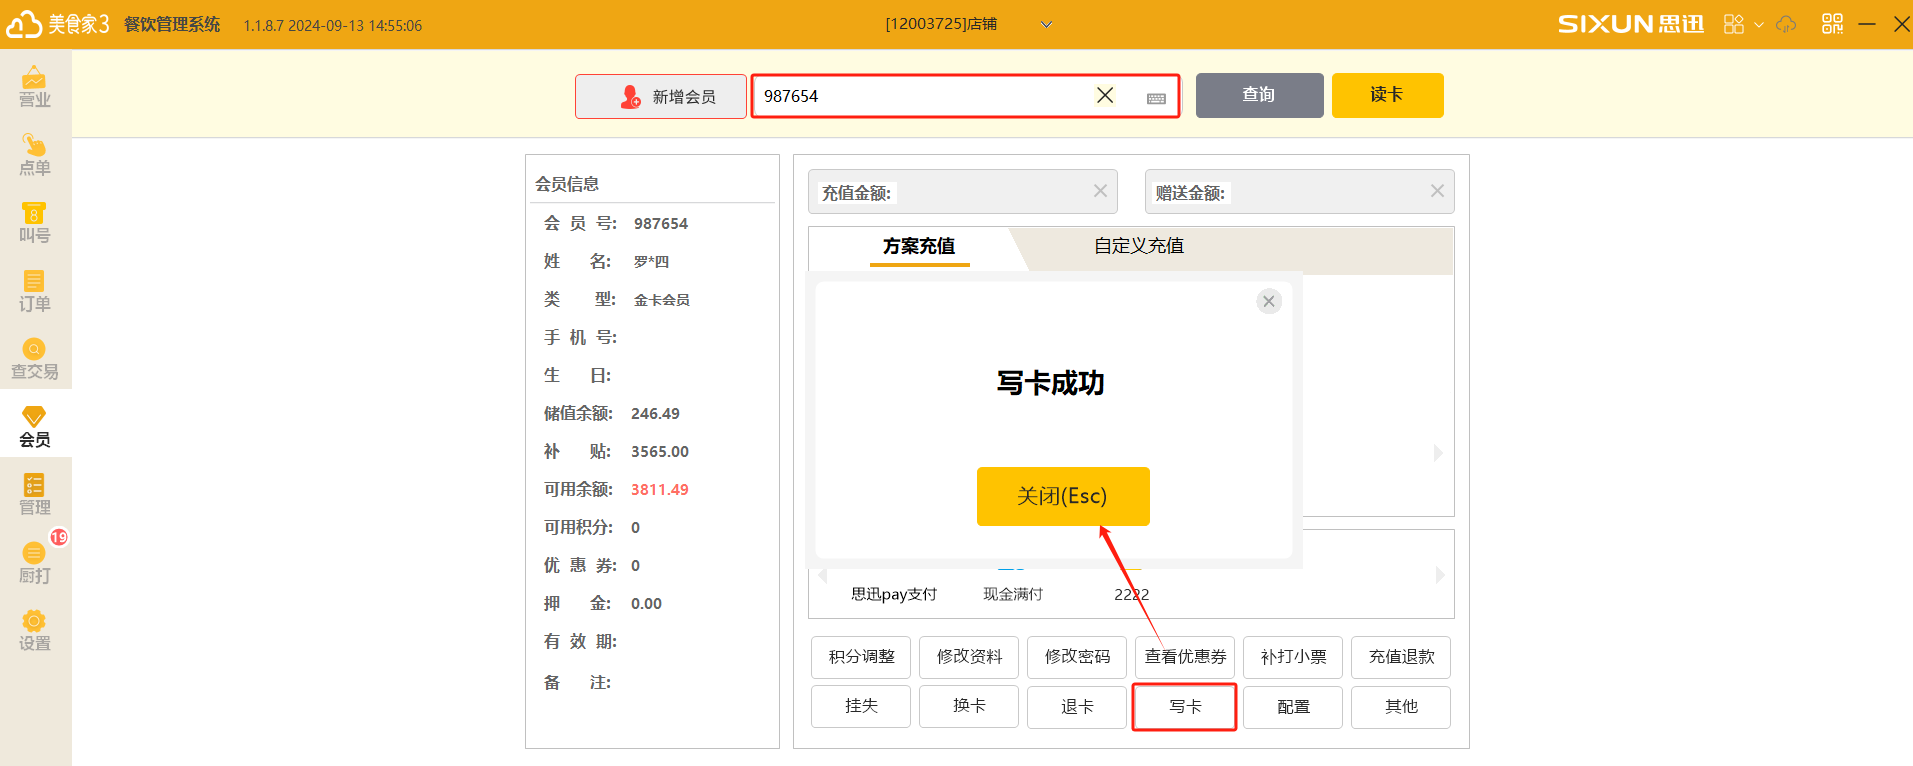Close the 写卡成功 dialog with X
This screenshot has height=766, width=1913.
(1269, 301)
